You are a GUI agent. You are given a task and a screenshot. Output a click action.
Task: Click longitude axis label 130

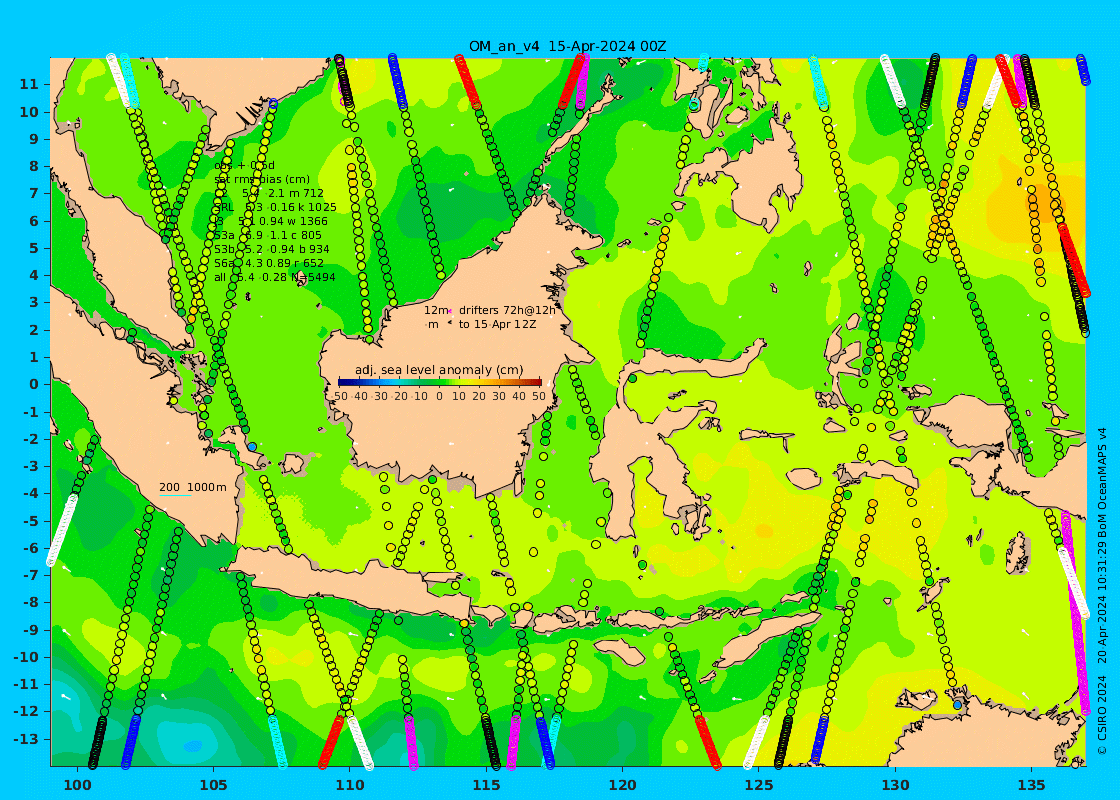[895, 785]
